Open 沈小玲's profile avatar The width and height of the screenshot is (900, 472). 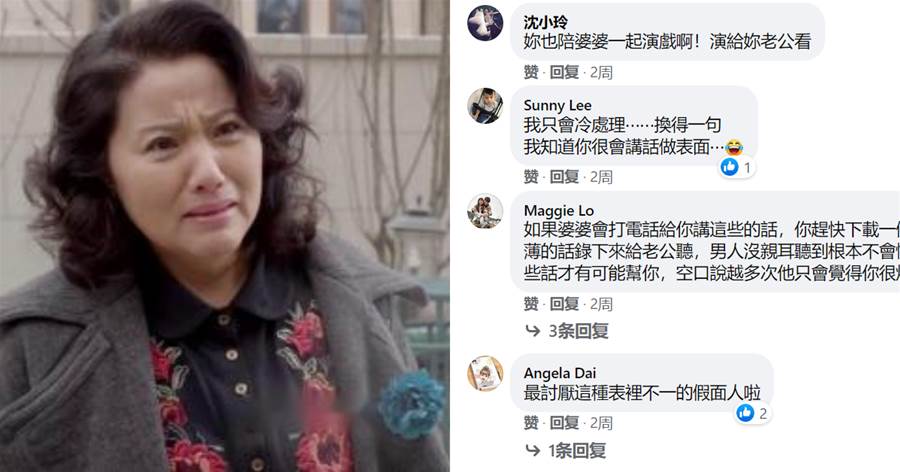(485, 23)
